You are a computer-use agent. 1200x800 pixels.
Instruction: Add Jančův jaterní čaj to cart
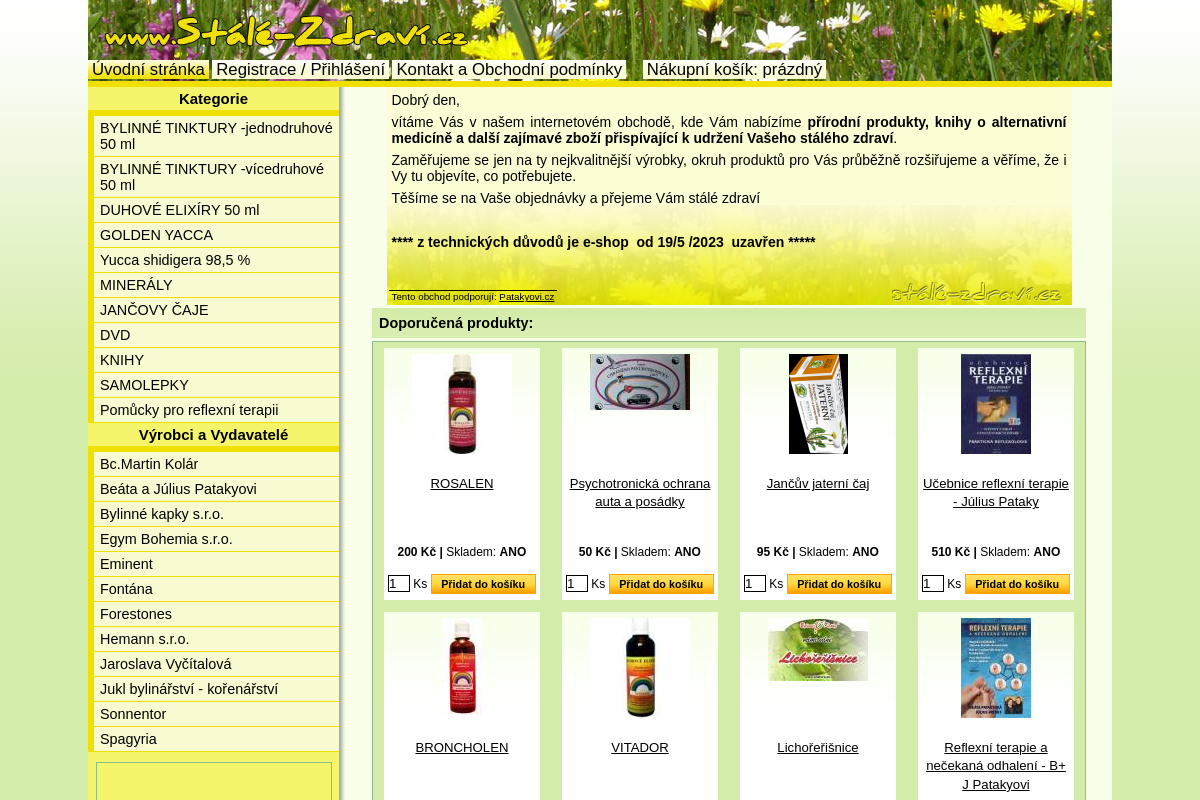(839, 584)
